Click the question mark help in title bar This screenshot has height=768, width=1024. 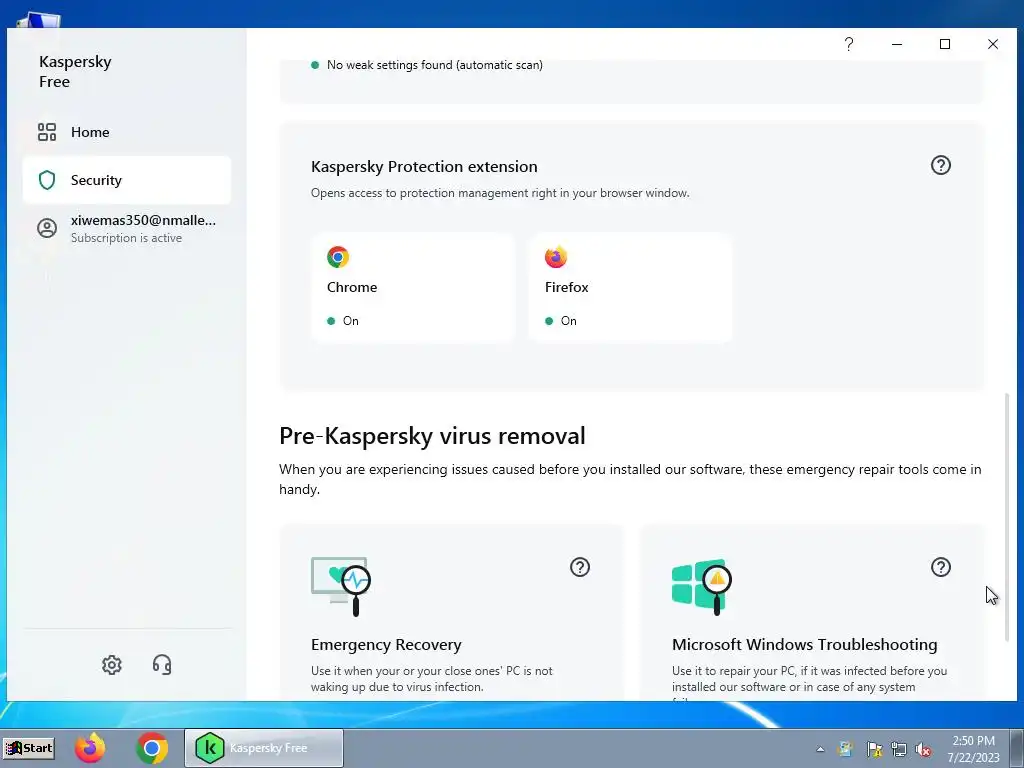click(x=848, y=44)
